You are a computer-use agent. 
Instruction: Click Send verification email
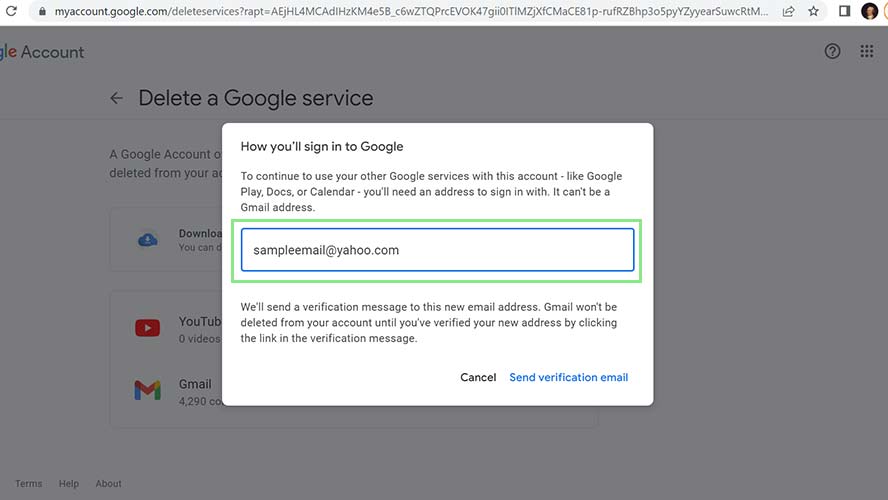click(x=569, y=378)
